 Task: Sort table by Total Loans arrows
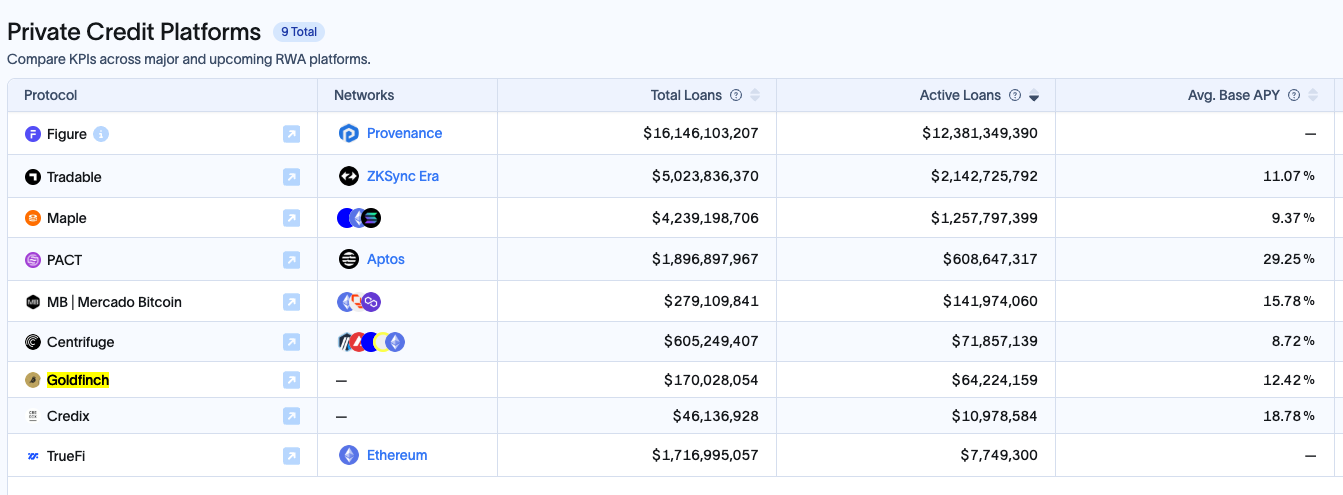(x=755, y=96)
